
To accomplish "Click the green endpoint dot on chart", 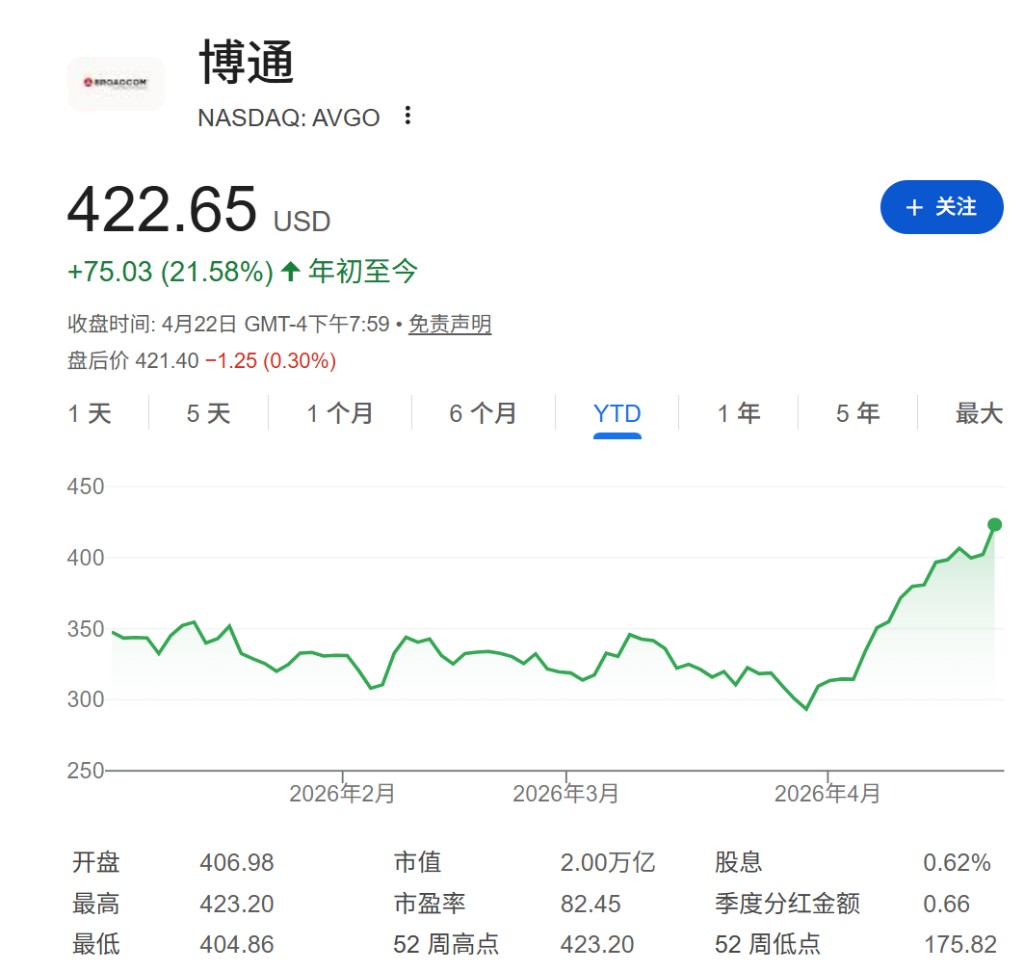I will click(994, 525).
